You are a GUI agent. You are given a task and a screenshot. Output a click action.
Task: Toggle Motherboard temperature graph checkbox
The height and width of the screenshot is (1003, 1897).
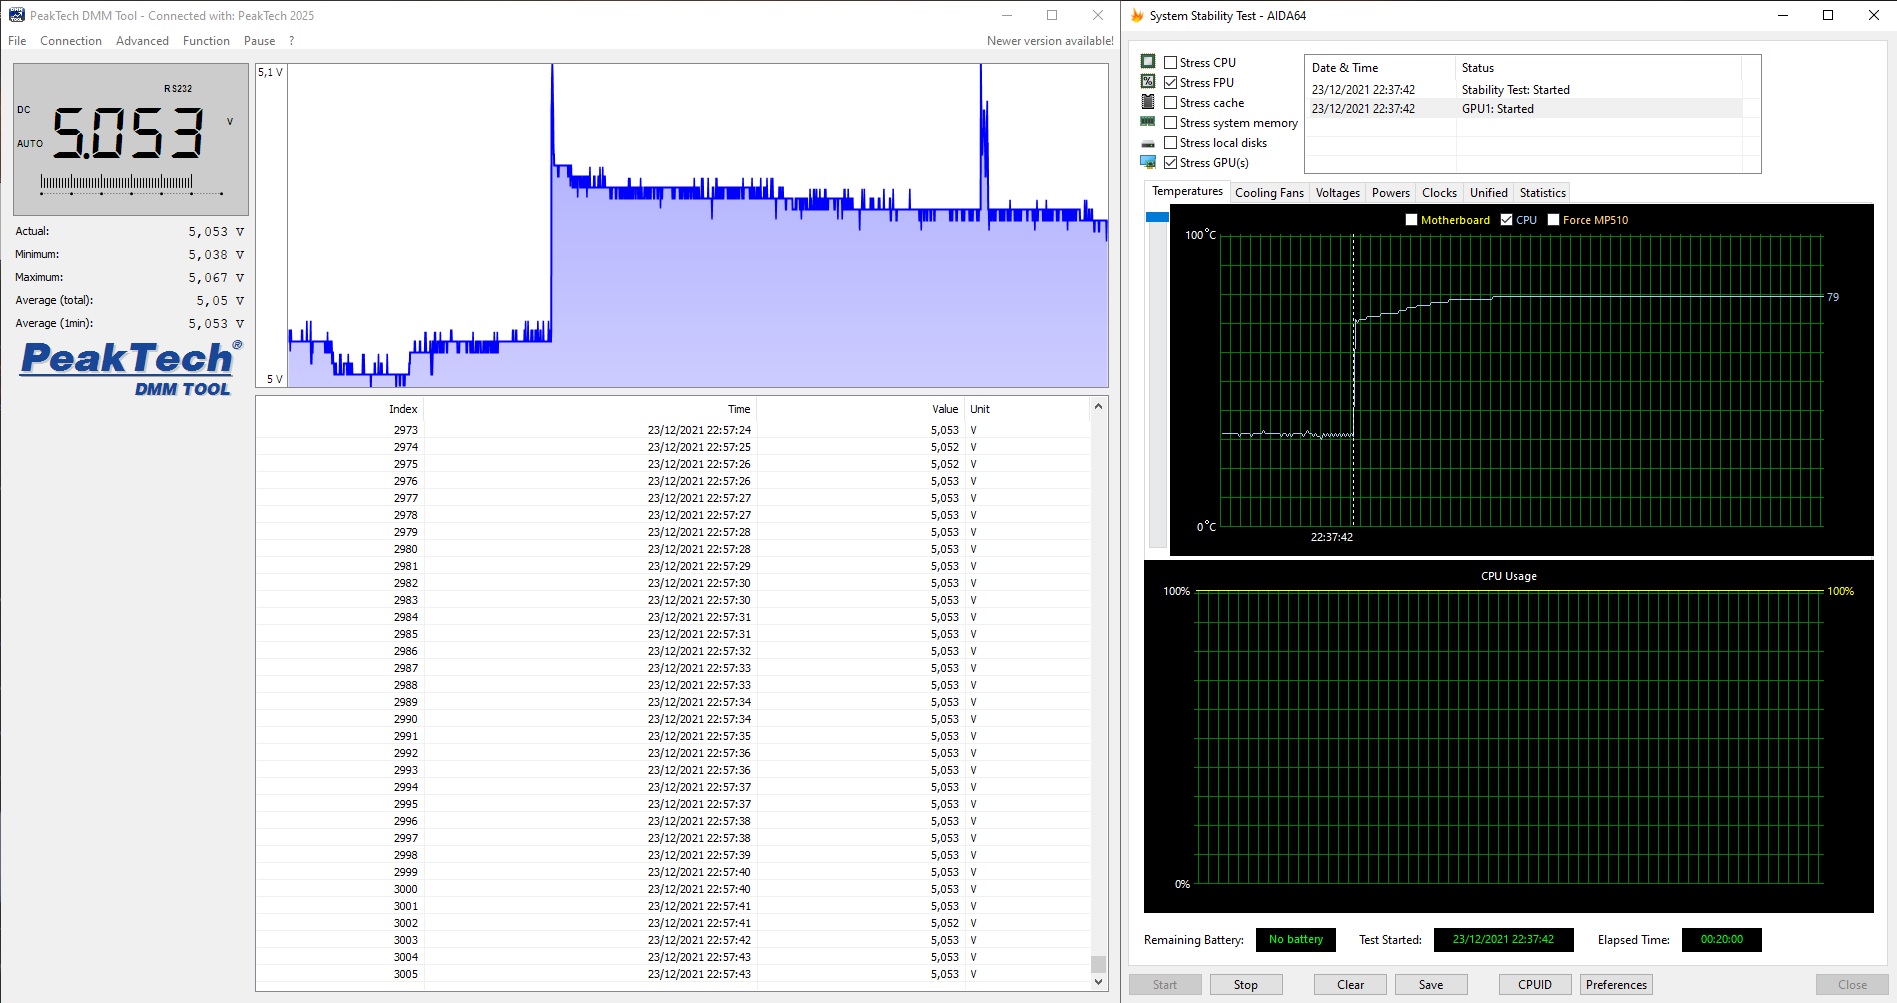pyautogui.click(x=1411, y=220)
